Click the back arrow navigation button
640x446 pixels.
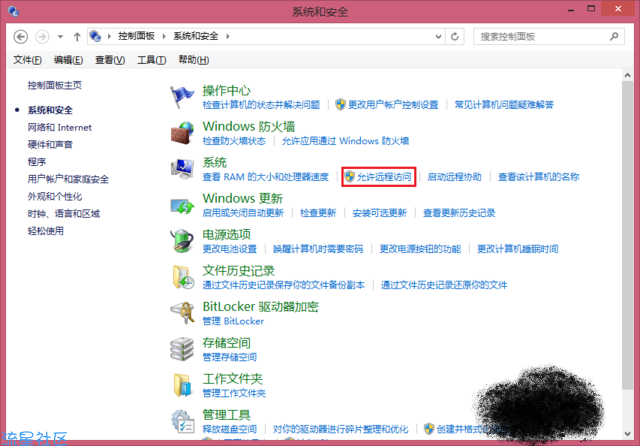click(20, 37)
